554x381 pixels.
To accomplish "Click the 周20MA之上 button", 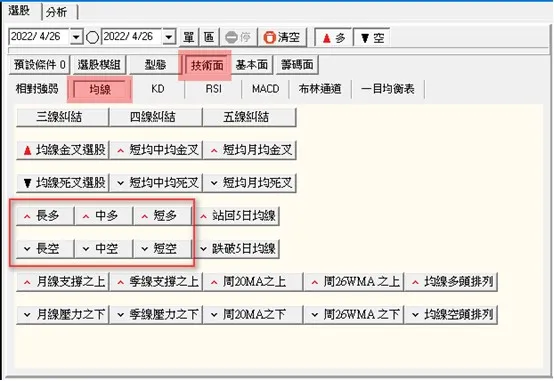I will [x=252, y=282].
